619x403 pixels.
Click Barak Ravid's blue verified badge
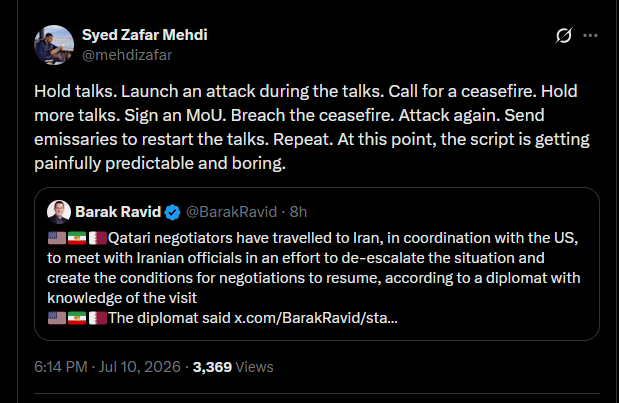(173, 212)
